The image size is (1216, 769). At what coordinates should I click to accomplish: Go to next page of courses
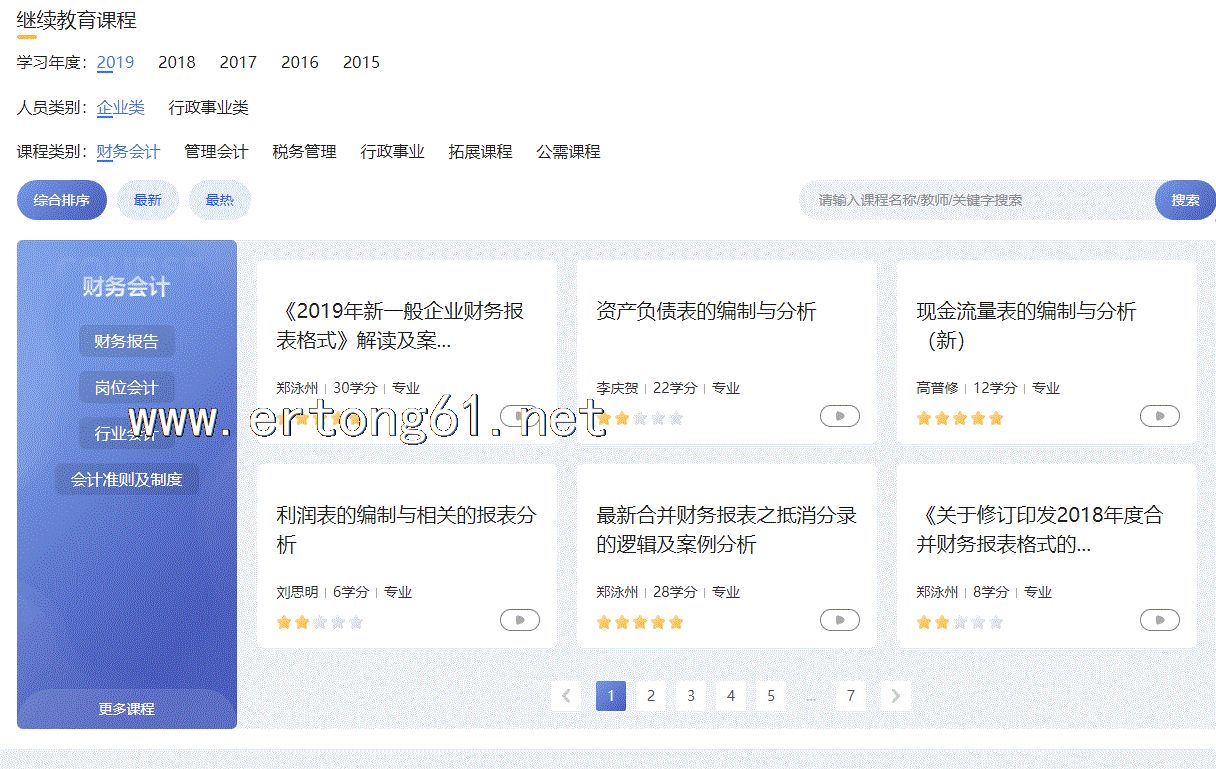(895, 696)
